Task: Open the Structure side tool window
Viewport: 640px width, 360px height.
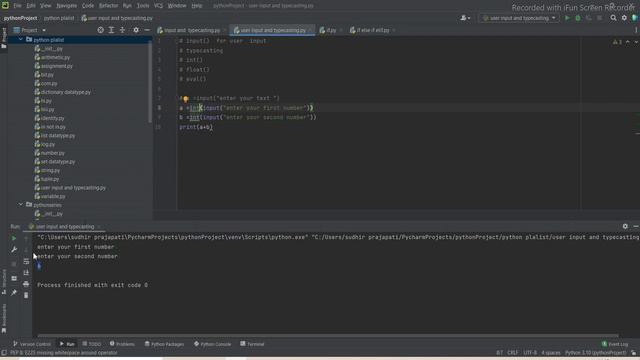Action: [4, 281]
